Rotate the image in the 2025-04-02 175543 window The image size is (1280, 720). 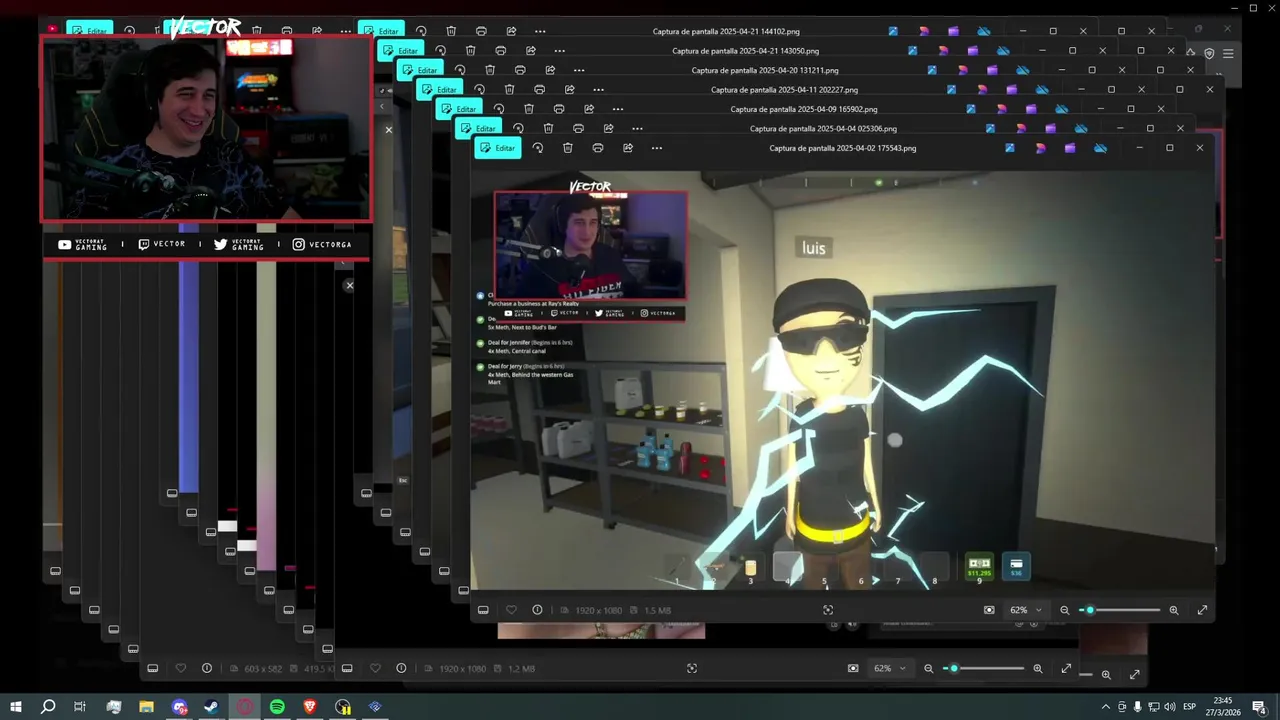(x=538, y=148)
